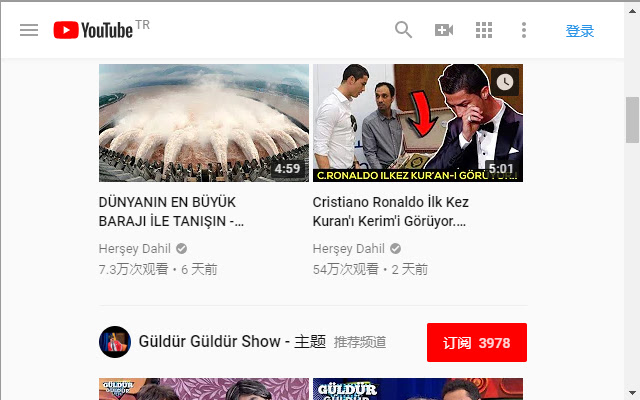
Task: Click the 推荐频道 label
Action: point(360,342)
